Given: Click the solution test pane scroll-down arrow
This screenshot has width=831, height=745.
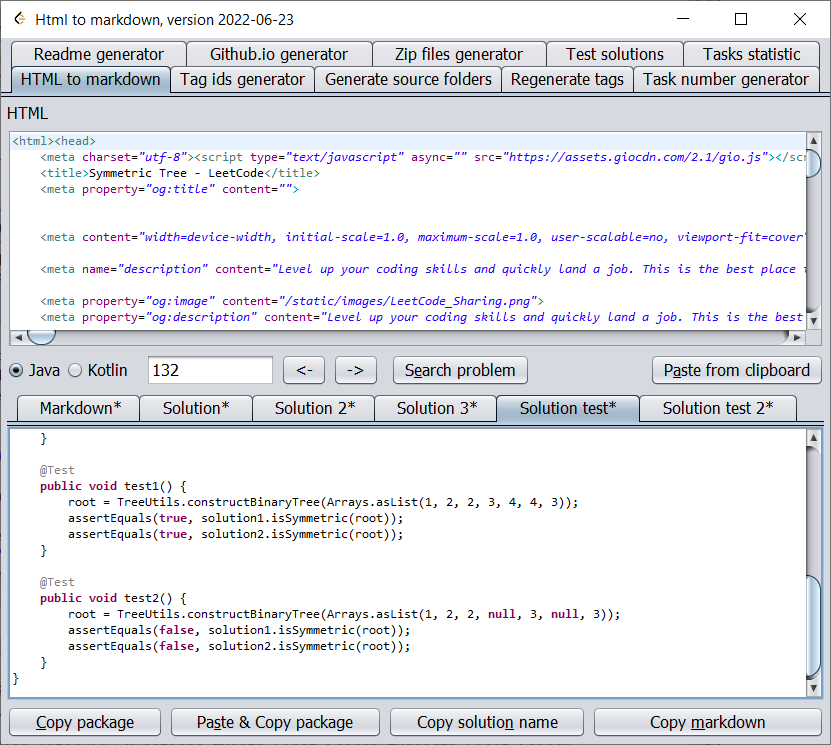Looking at the screenshot, I should tap(814, 688).
